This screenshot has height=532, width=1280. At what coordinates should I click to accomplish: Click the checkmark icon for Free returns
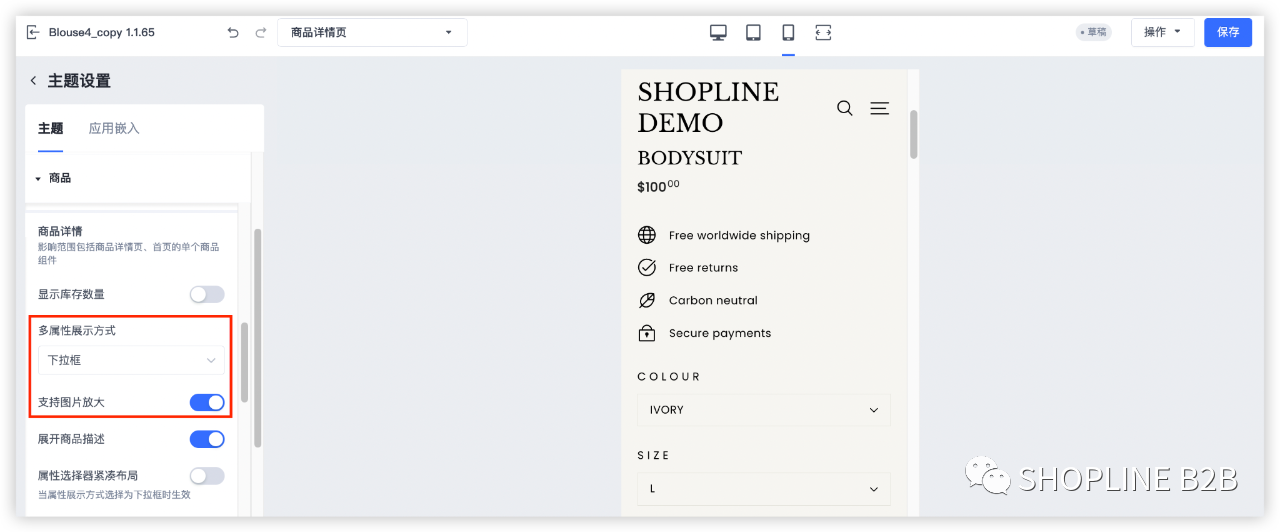tap(647, 267)
